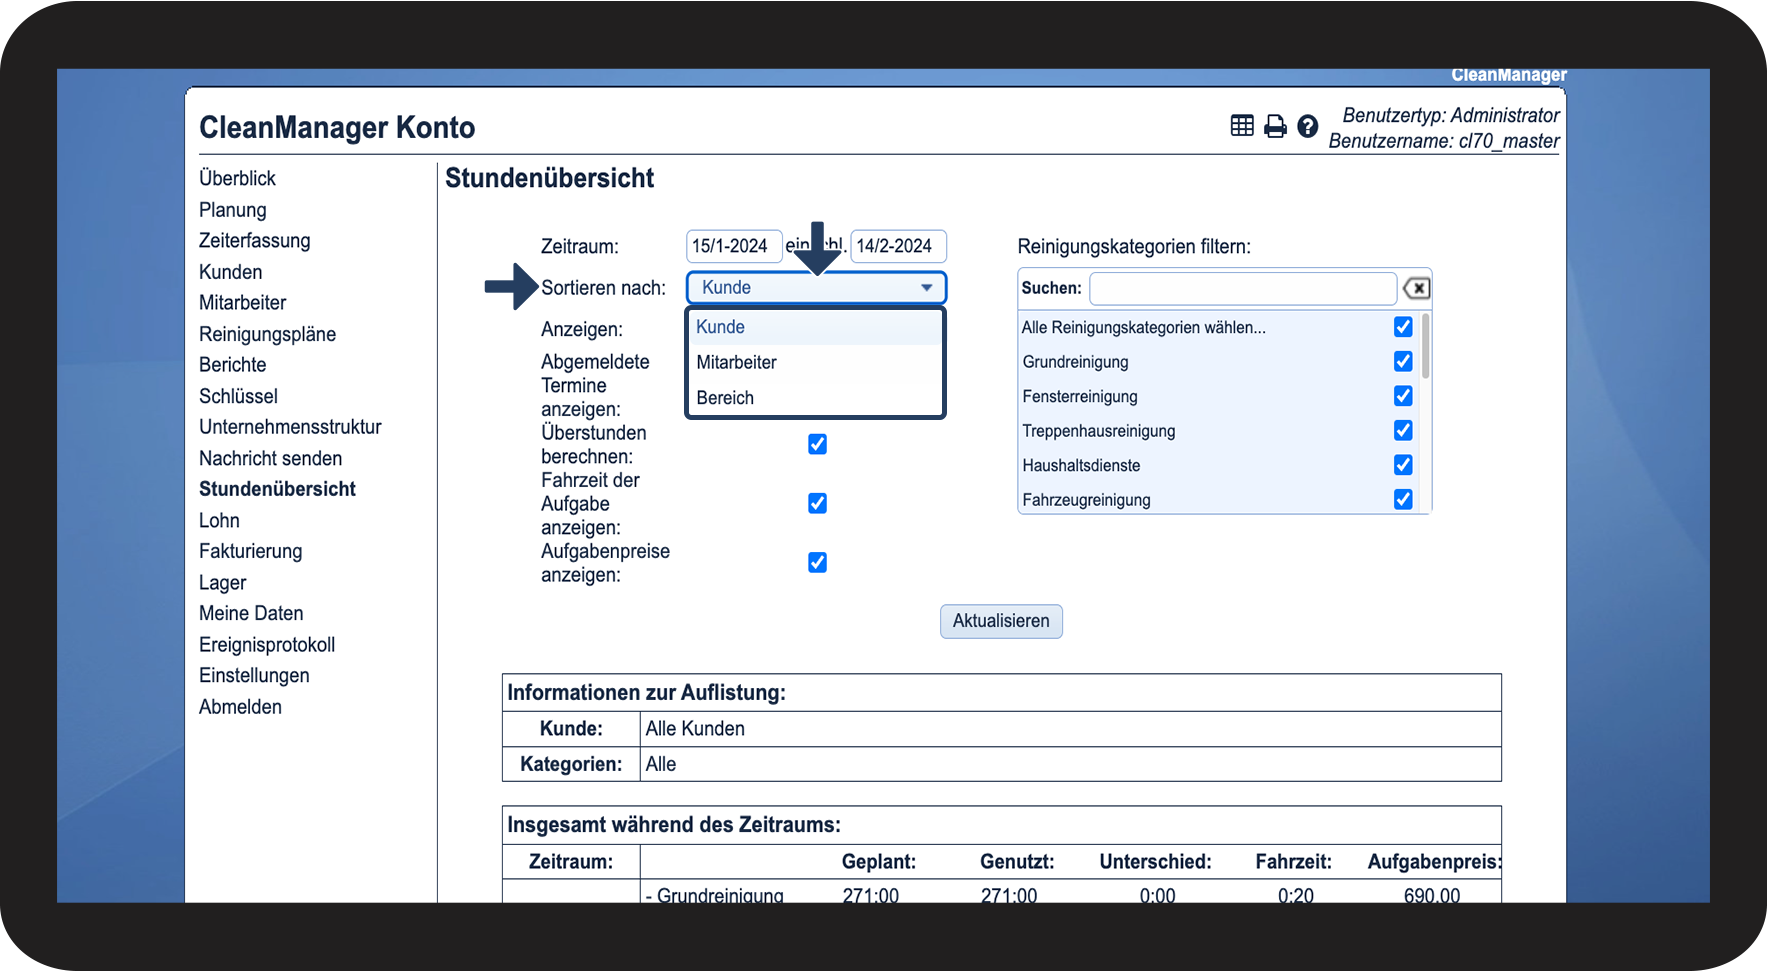Open Zeiterfassung in the sidebar menu
This screenshot has width=1767, height=971.
(x=254, y=241)
